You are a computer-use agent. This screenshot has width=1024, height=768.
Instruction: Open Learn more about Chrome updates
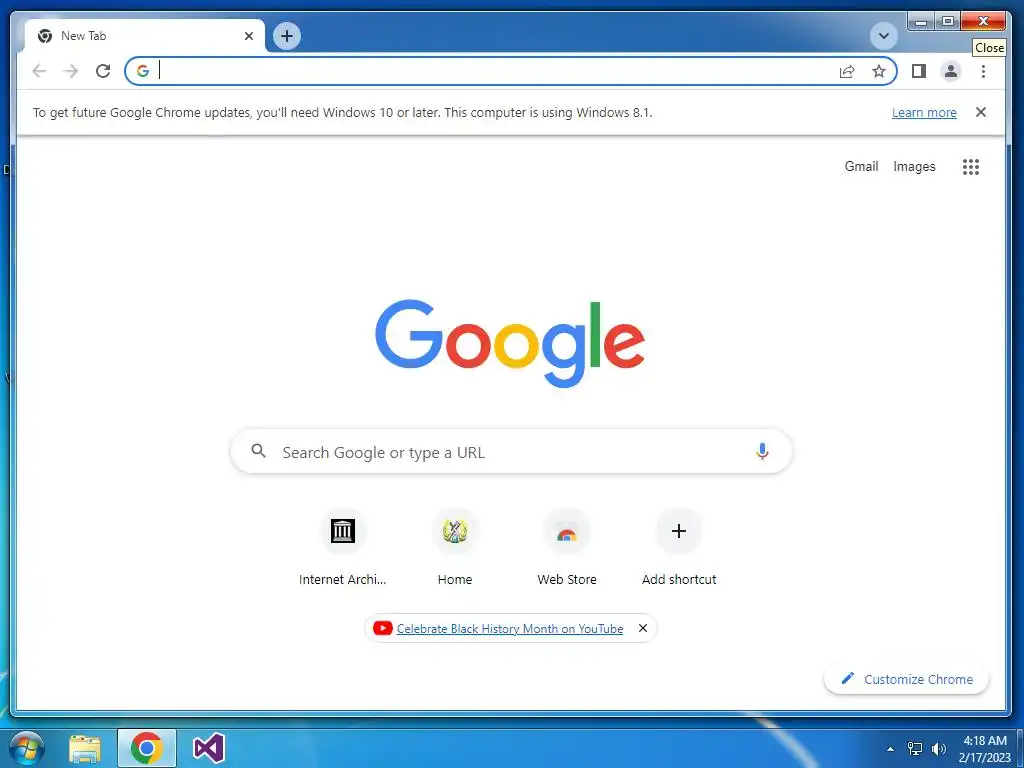pos(924,112)
